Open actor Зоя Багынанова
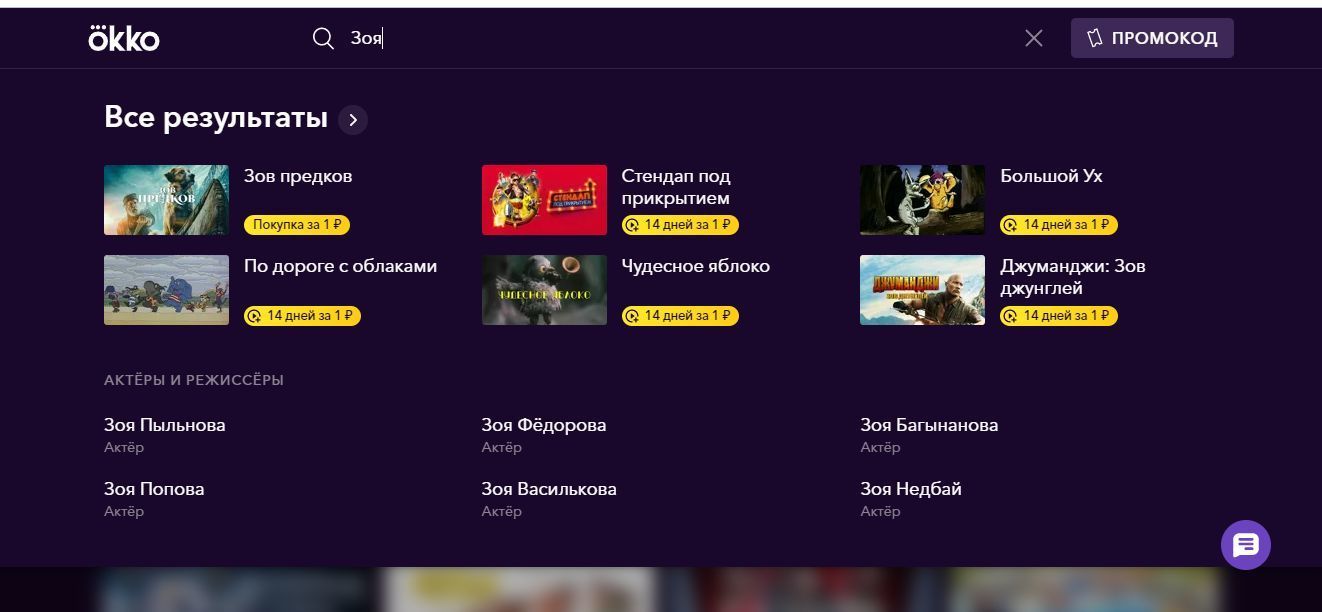This screenshot has width=1322, height=612. click(929, 425)
